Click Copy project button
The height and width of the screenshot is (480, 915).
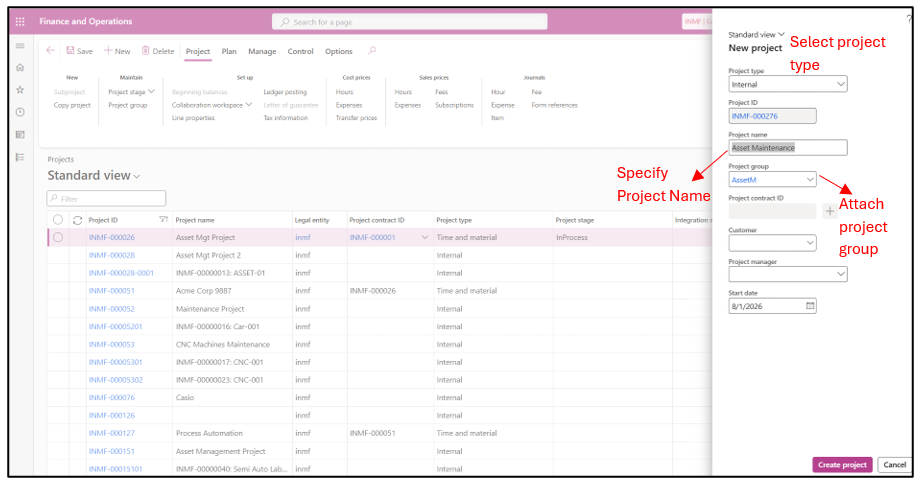tap(72, 105)
